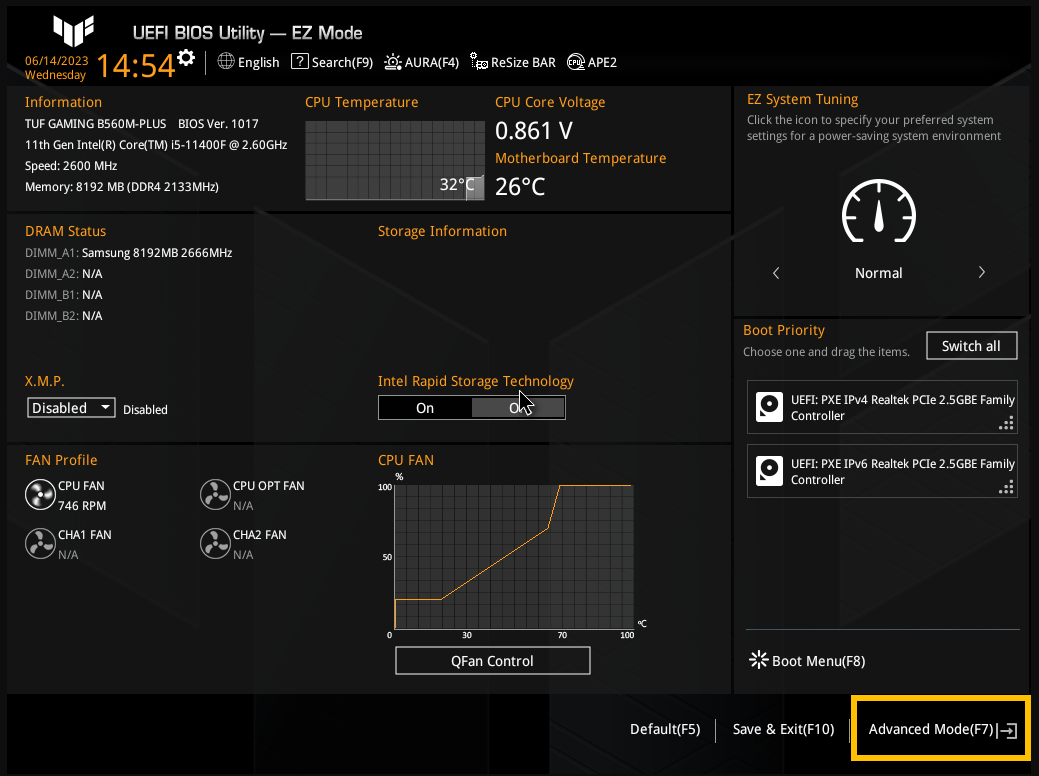The height and width of the screenshot is (776, 1039).
Task: Click the i5-11400F processor info line
Action: click(x=156, y=144)
